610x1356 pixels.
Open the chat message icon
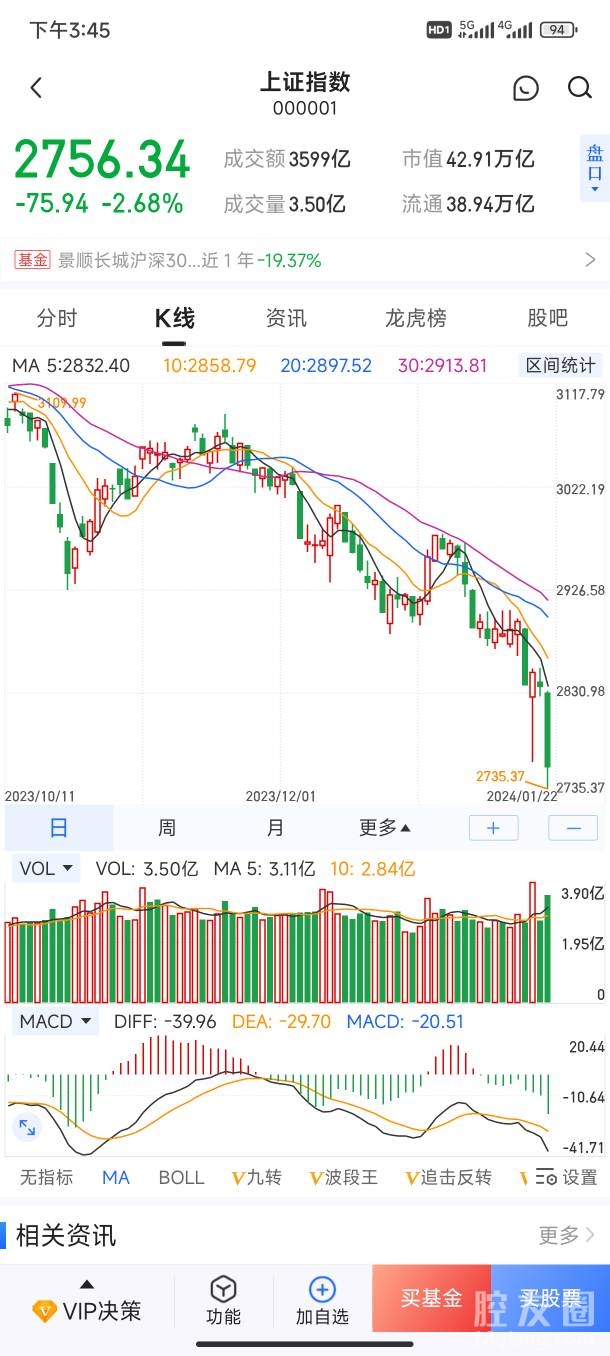tap(525, 88)
